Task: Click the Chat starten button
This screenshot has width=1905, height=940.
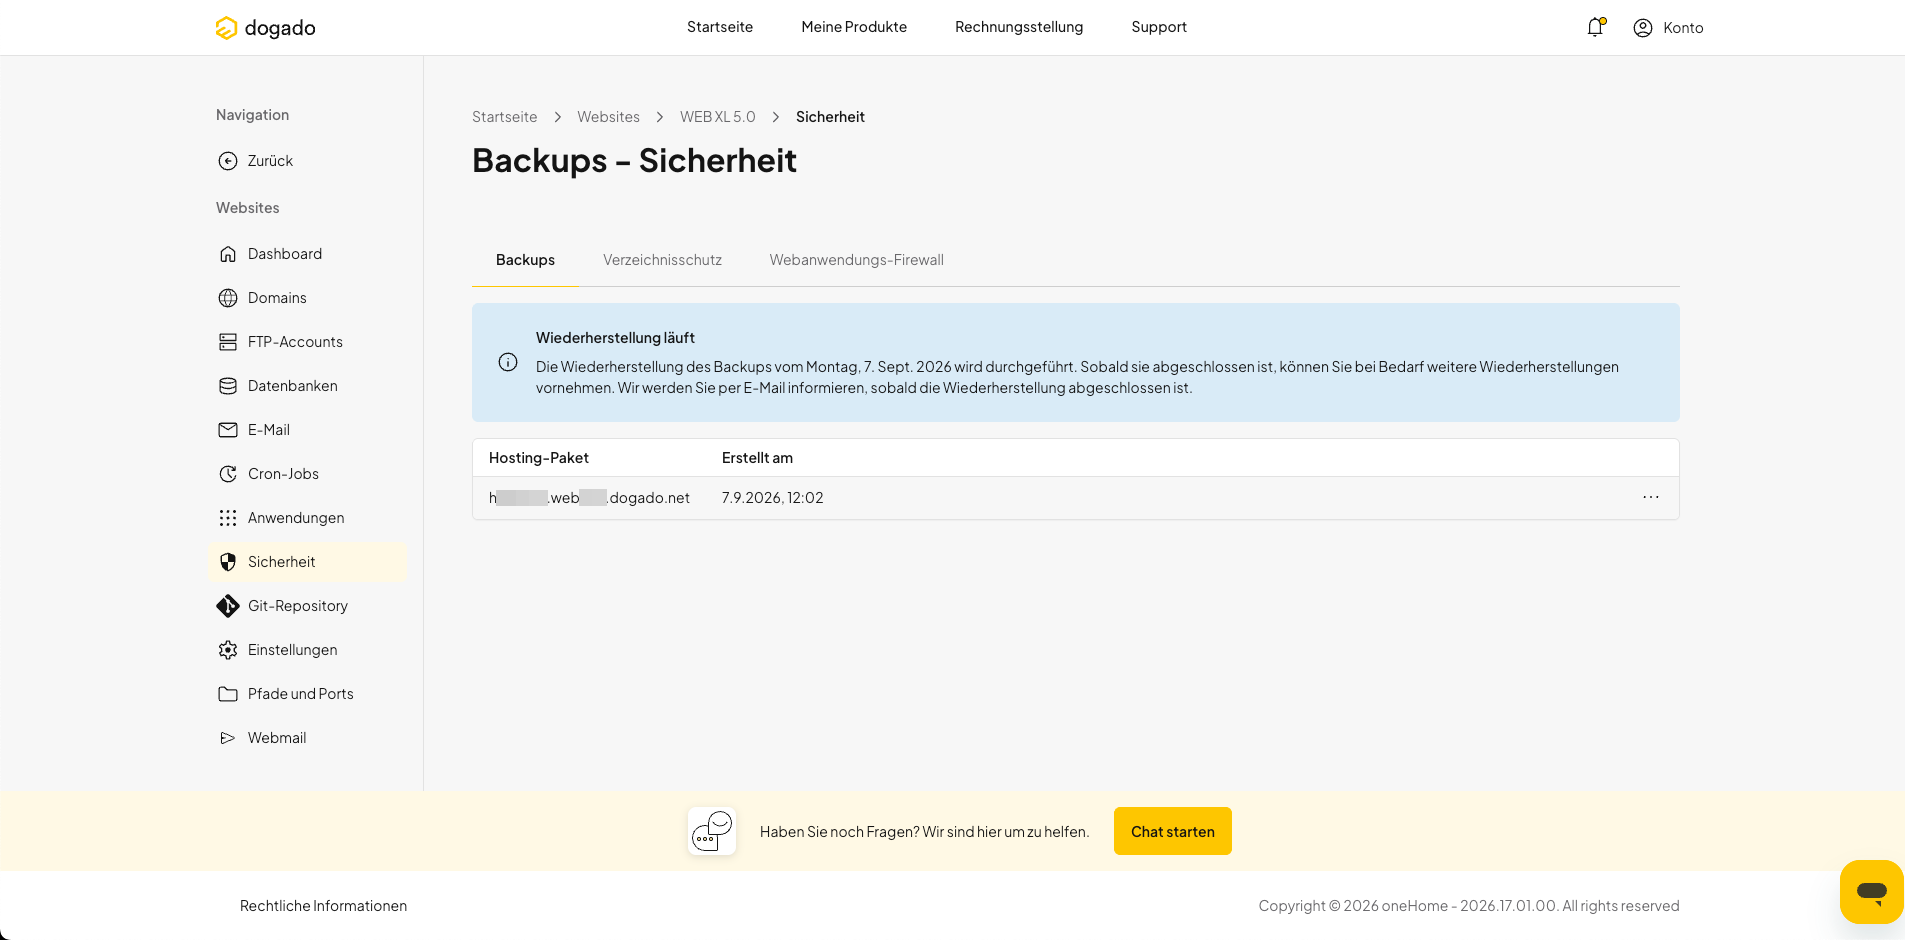Action: coord(1173,831)
